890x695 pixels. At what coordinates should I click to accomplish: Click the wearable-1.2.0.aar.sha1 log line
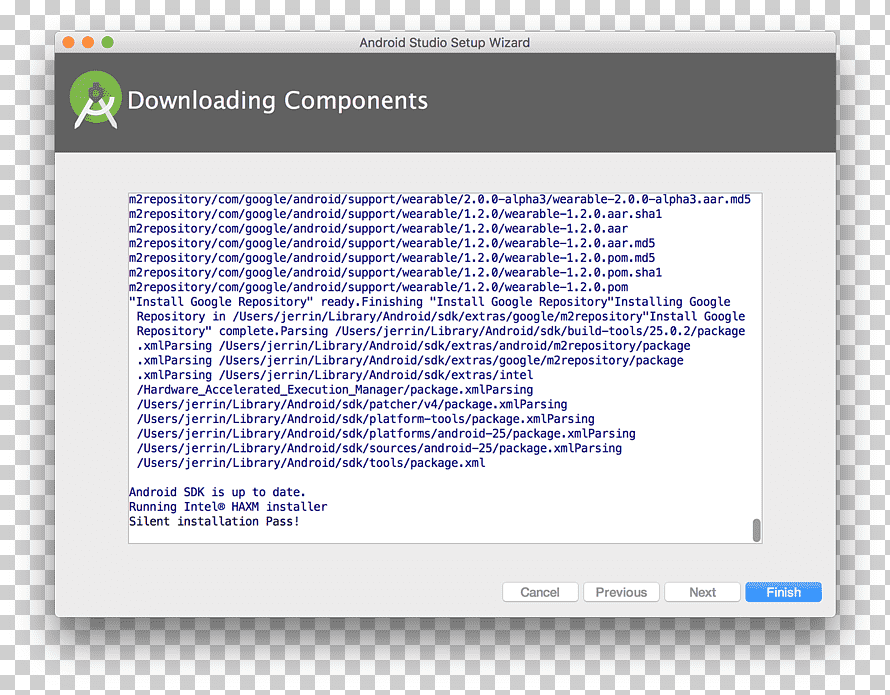click(396, 214)
